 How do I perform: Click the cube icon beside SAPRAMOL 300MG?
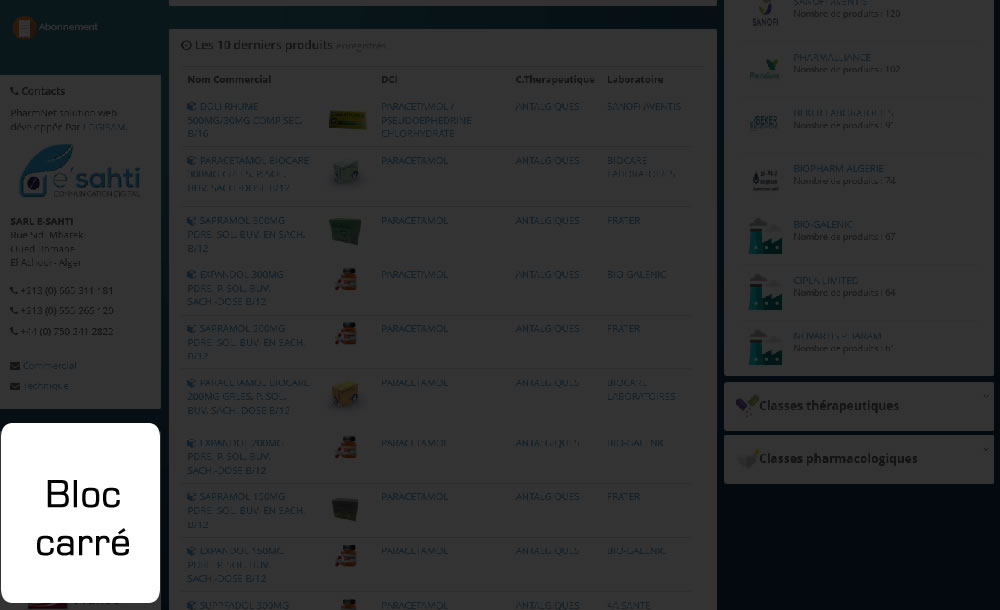pyautogui.click(x=191, y=221)
